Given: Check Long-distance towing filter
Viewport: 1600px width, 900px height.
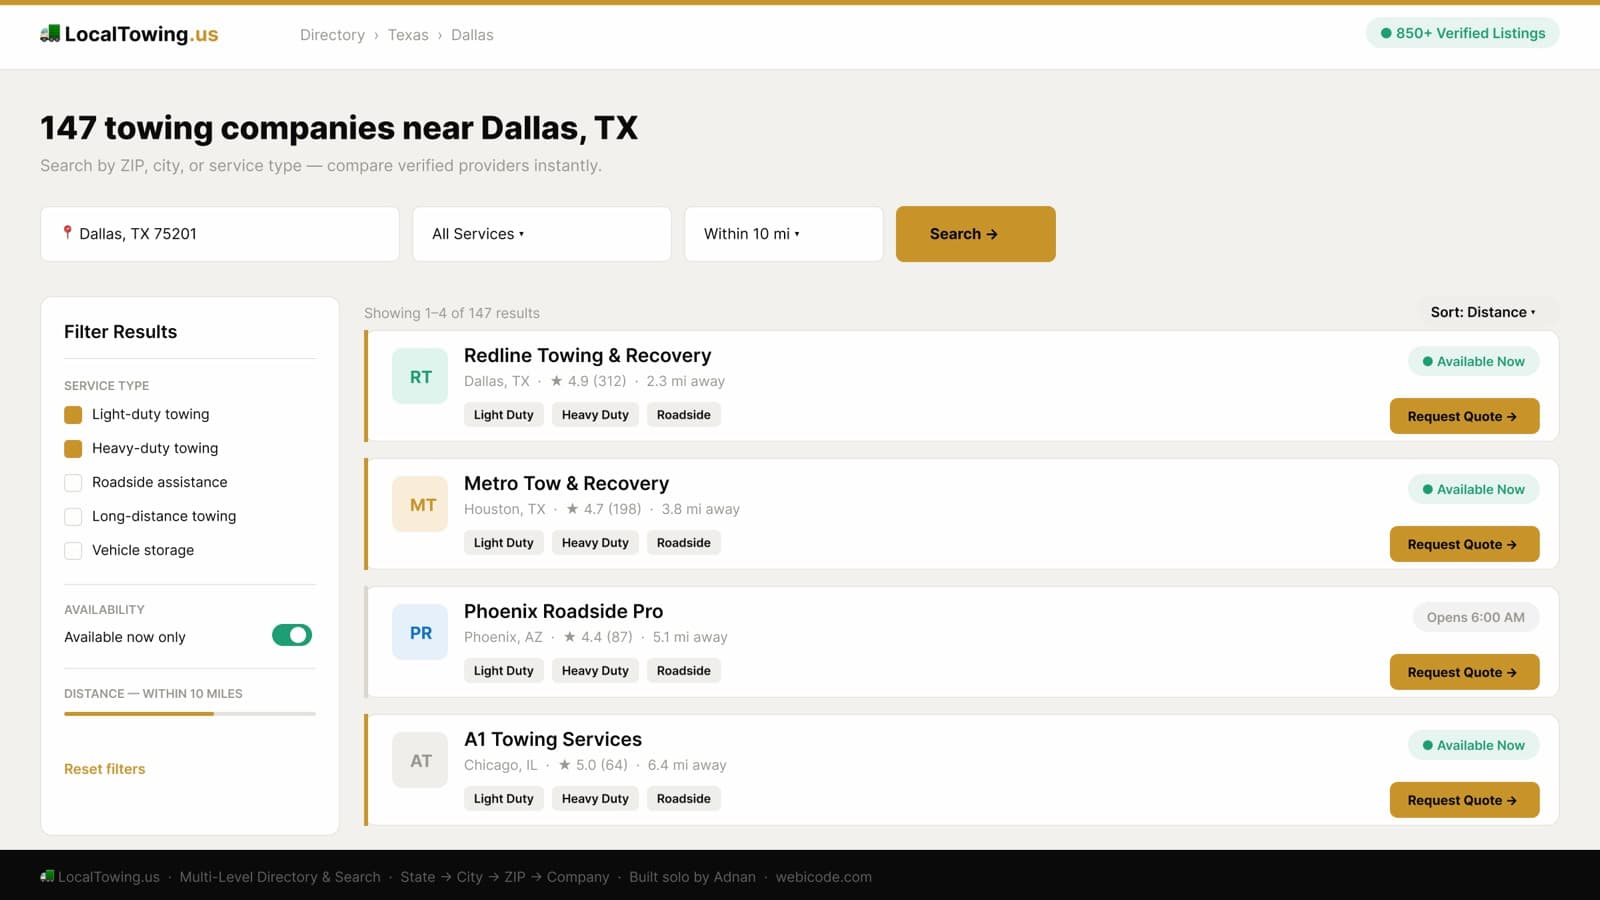Looking at the screenshot, I should (x=73, y=516).
